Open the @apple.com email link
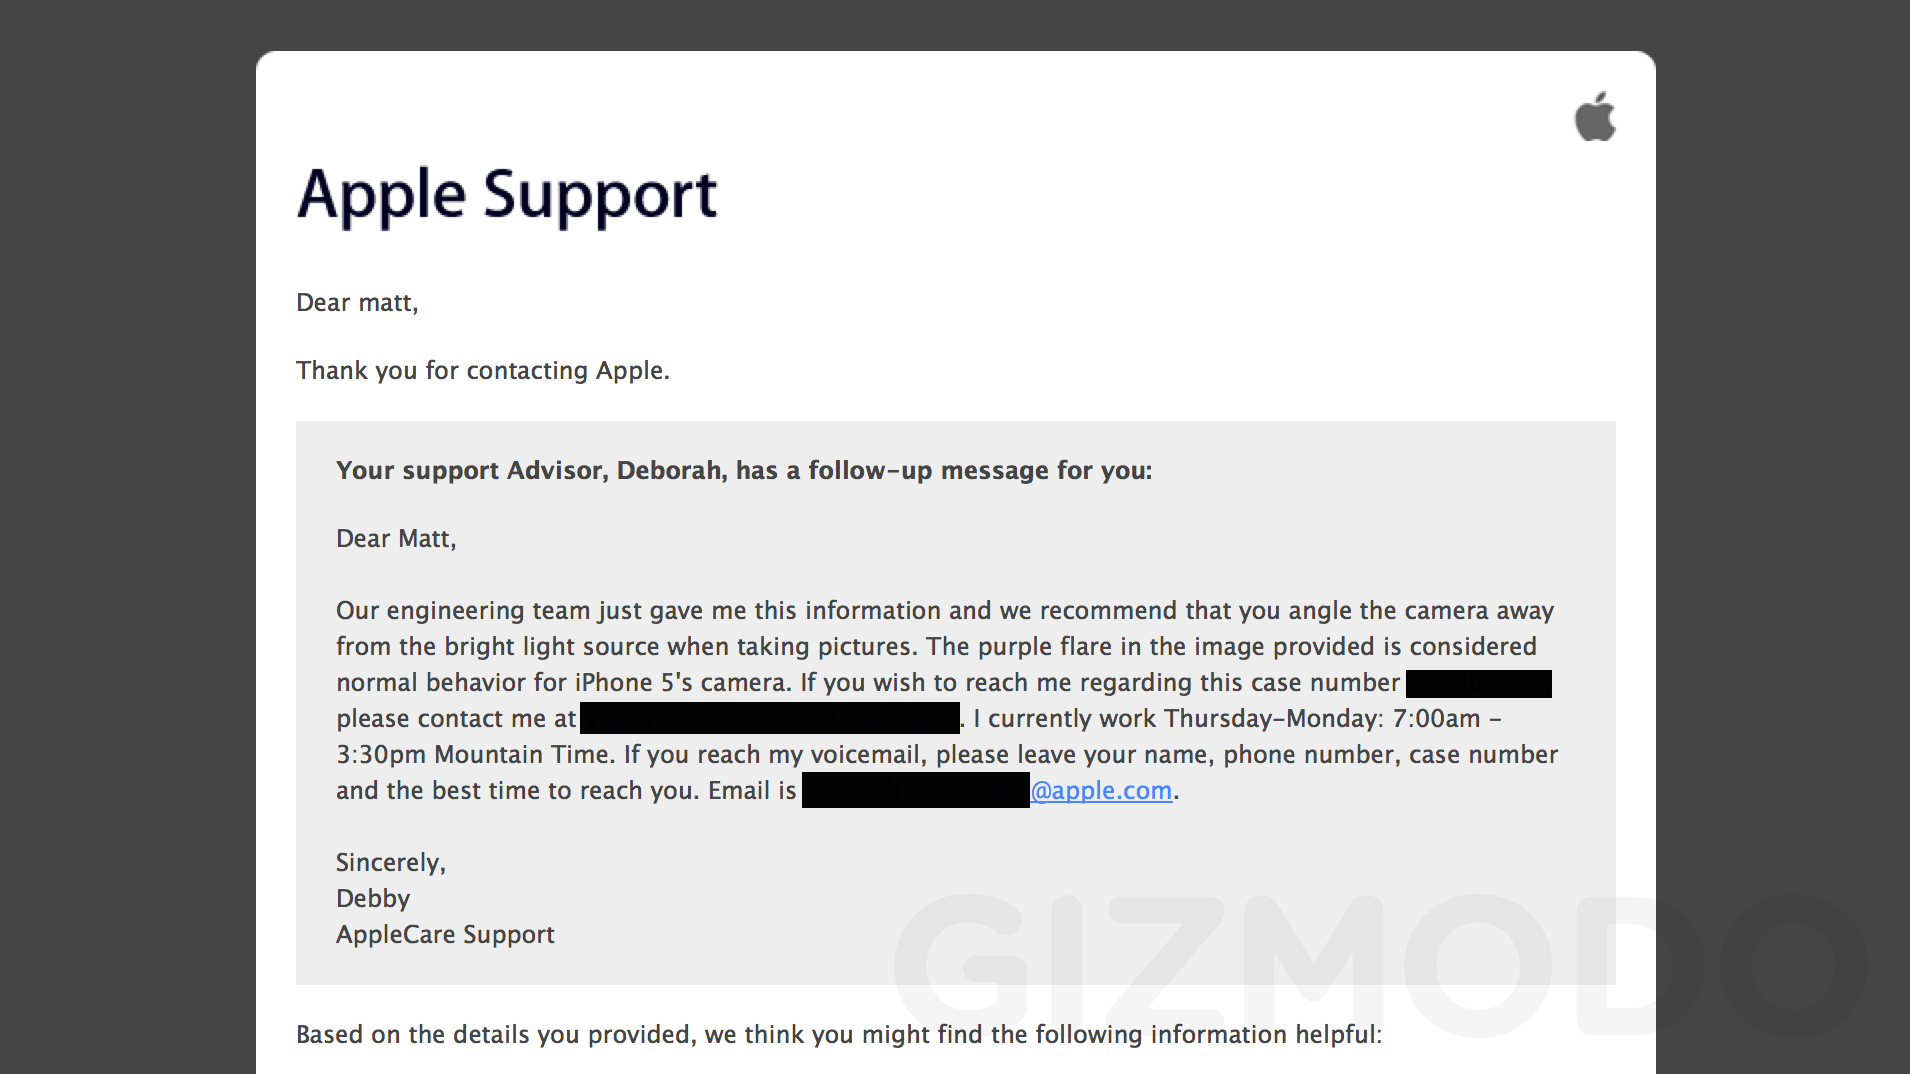 [x=1101, y=790]
